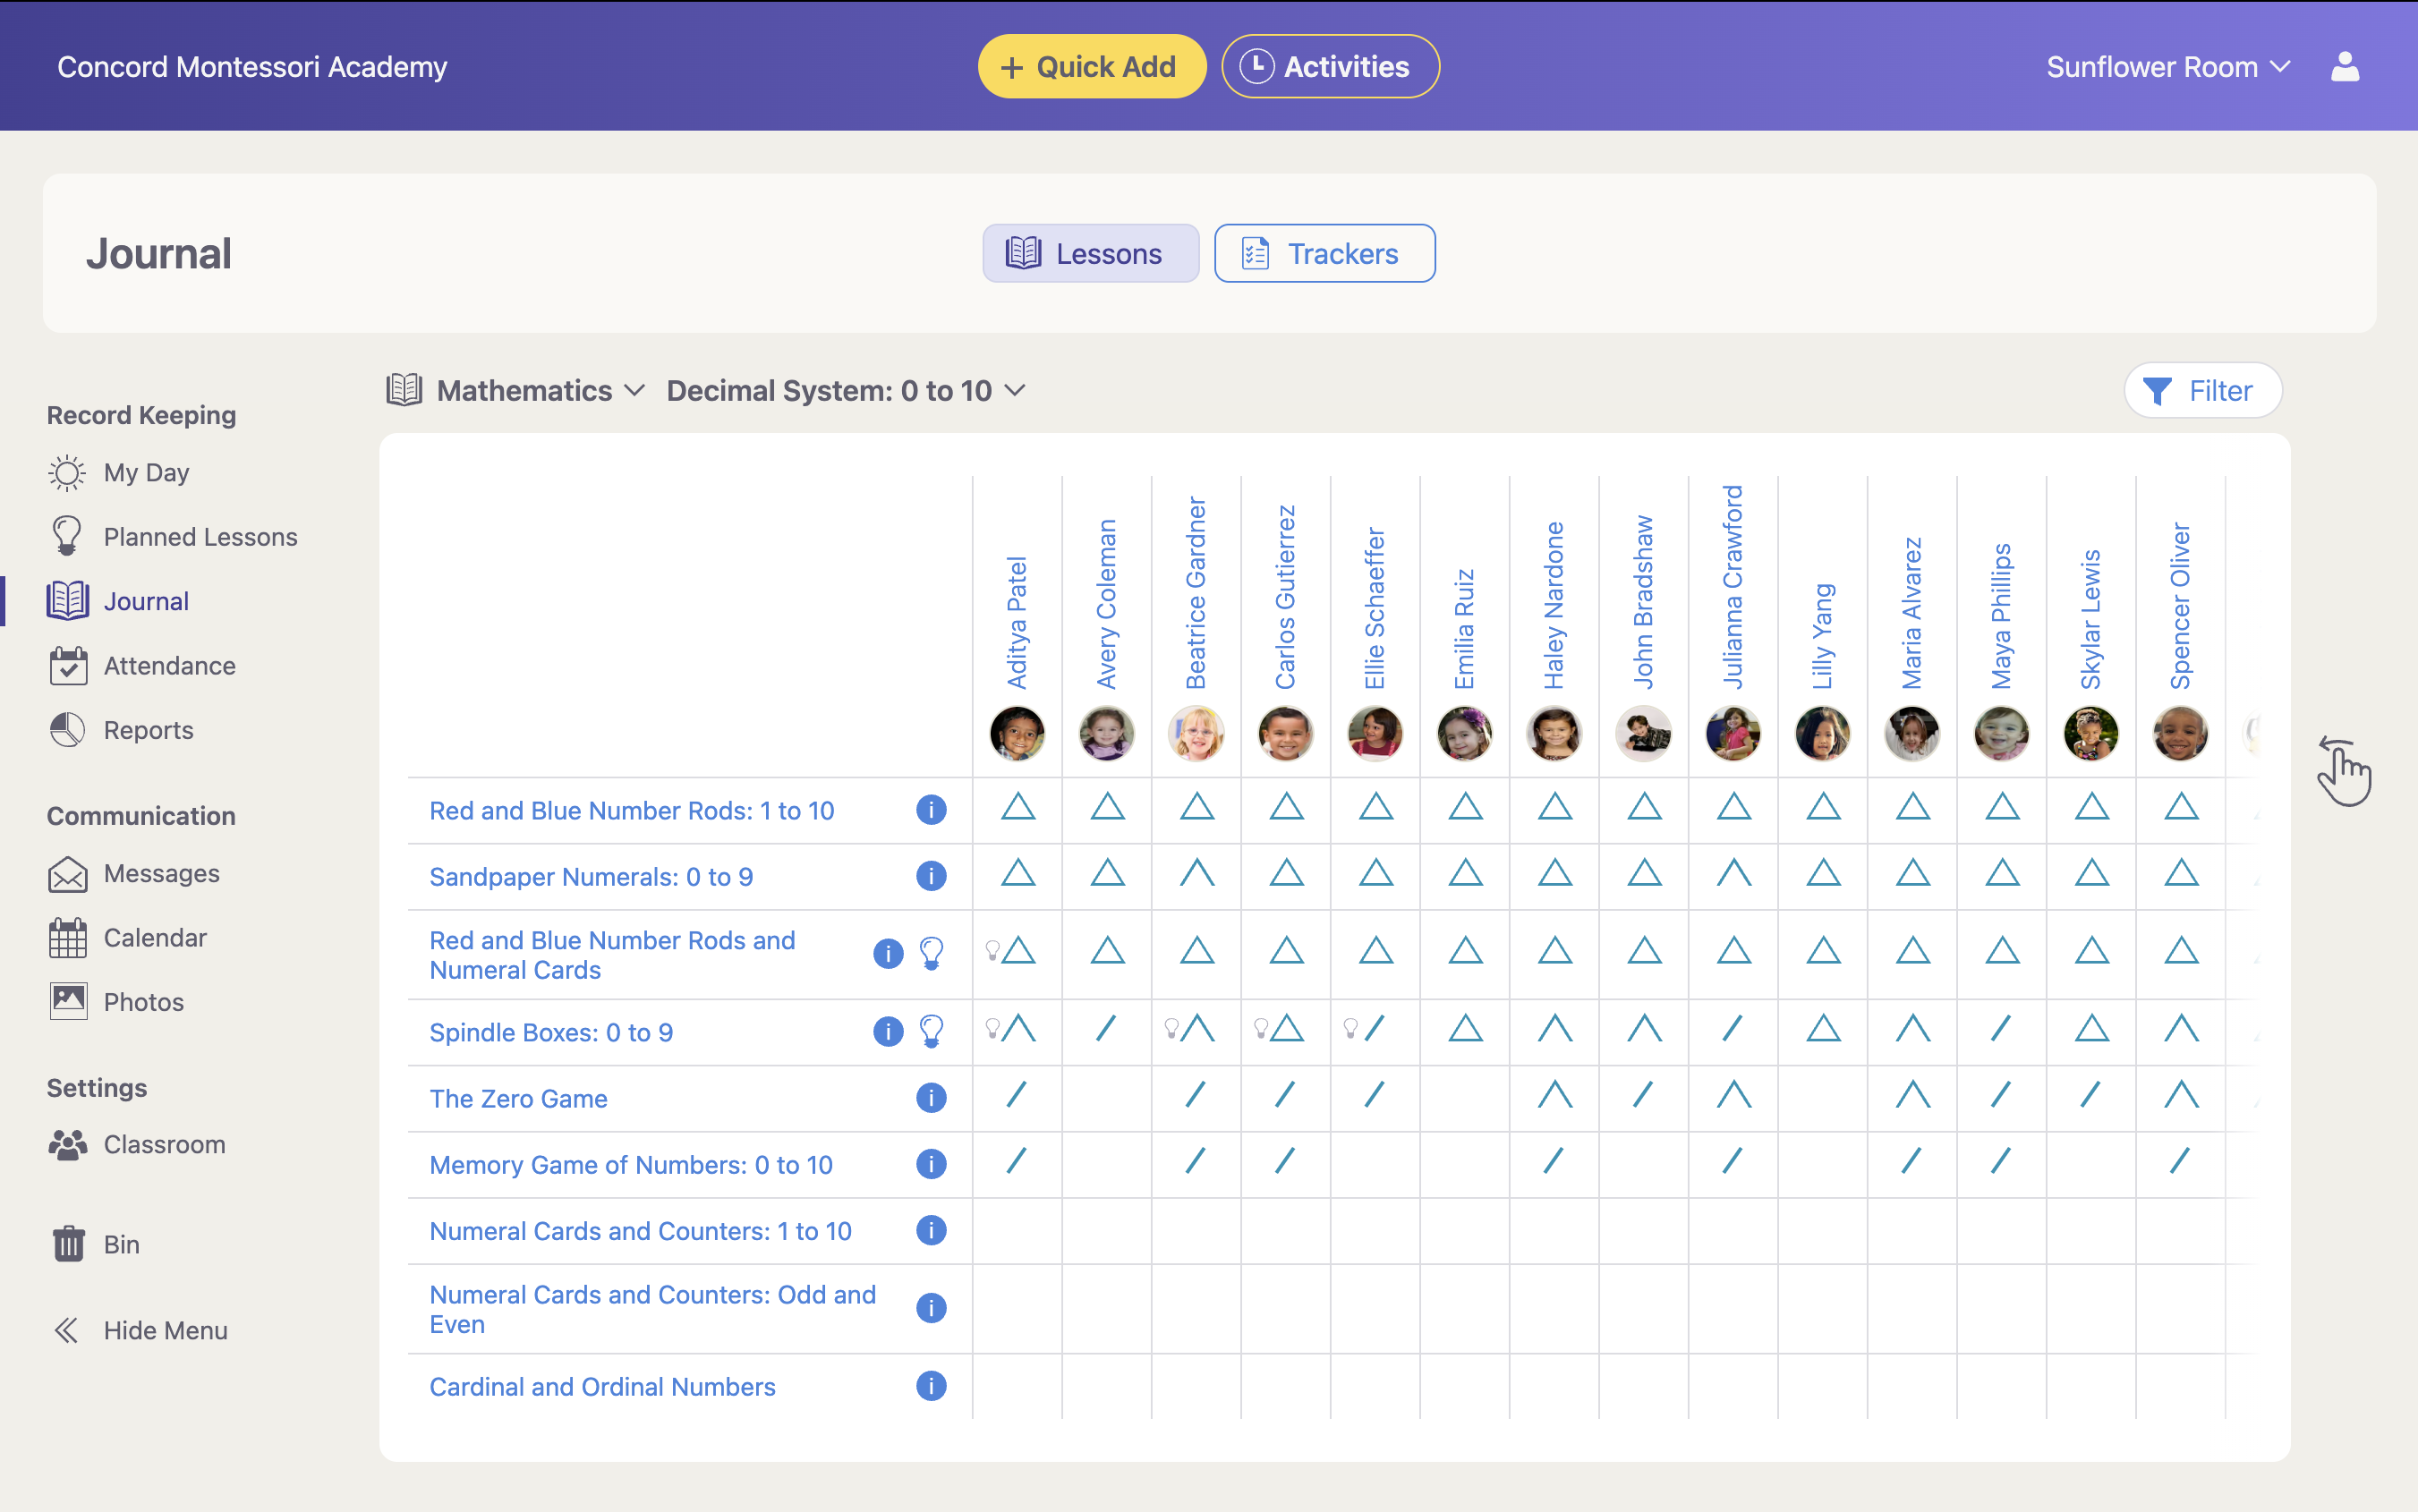Expand the Mathematics subject dropdown
This screenshot has width=2418, height=1512.
540,390
